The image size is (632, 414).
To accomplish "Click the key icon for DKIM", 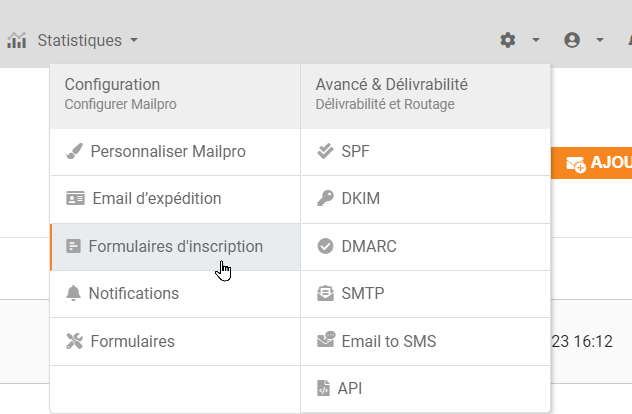I will click(x=325, y=198).
